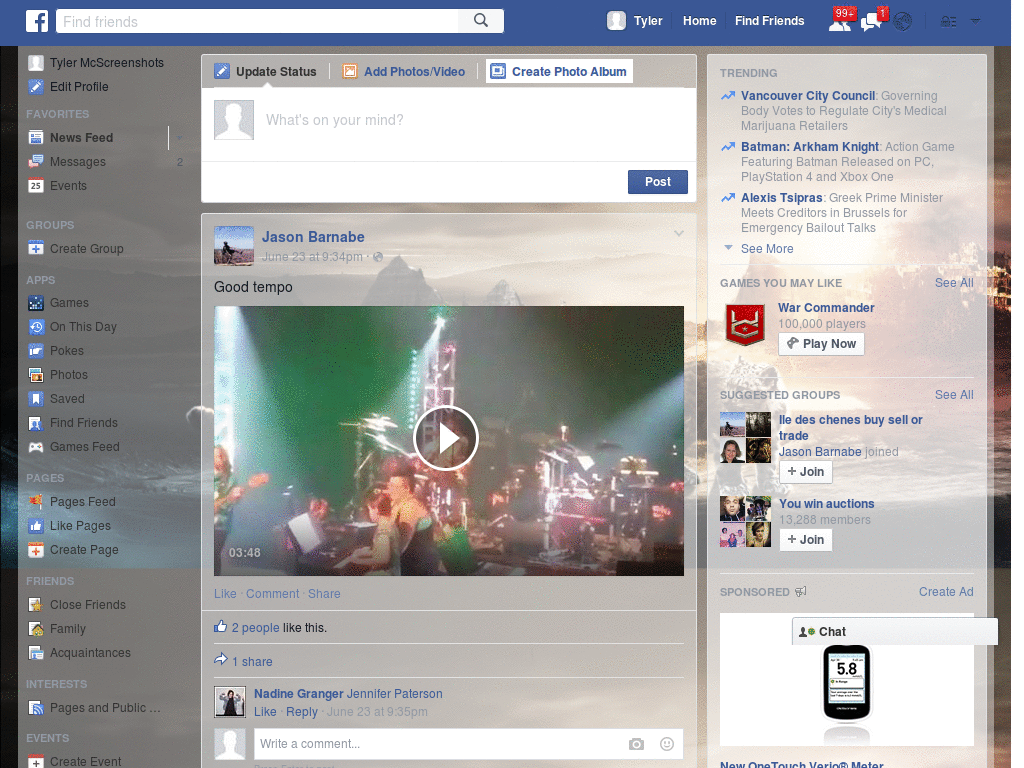Image resolution: width=1024 pixels, height=768 pixels.
Task: Click the privacy shortcuts lock icon
Action: tap(948, 22)
